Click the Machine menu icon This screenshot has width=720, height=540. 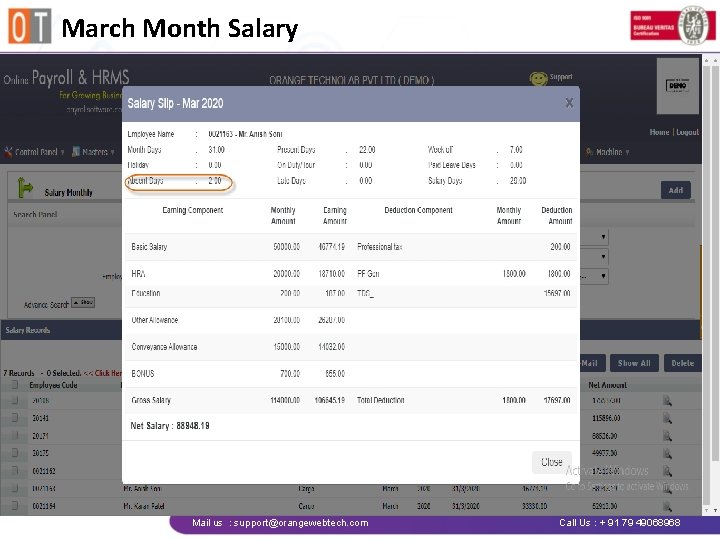point(590,152)
